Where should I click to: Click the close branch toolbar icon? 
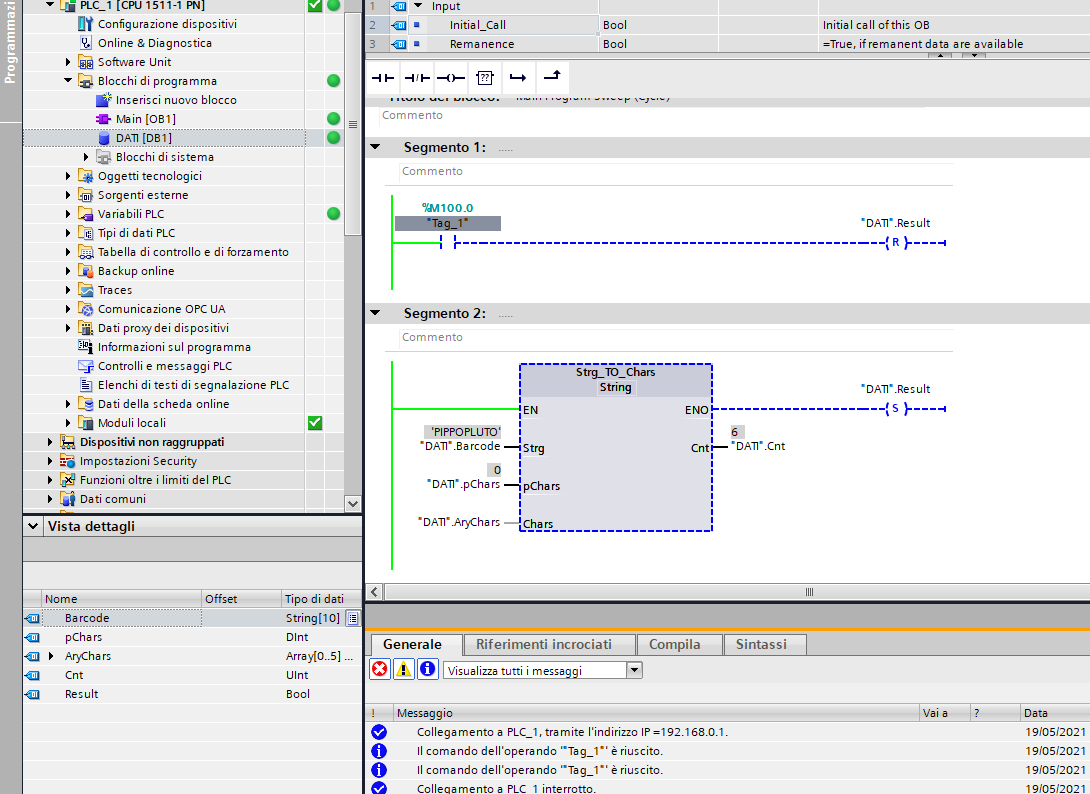tap(552, 78)
